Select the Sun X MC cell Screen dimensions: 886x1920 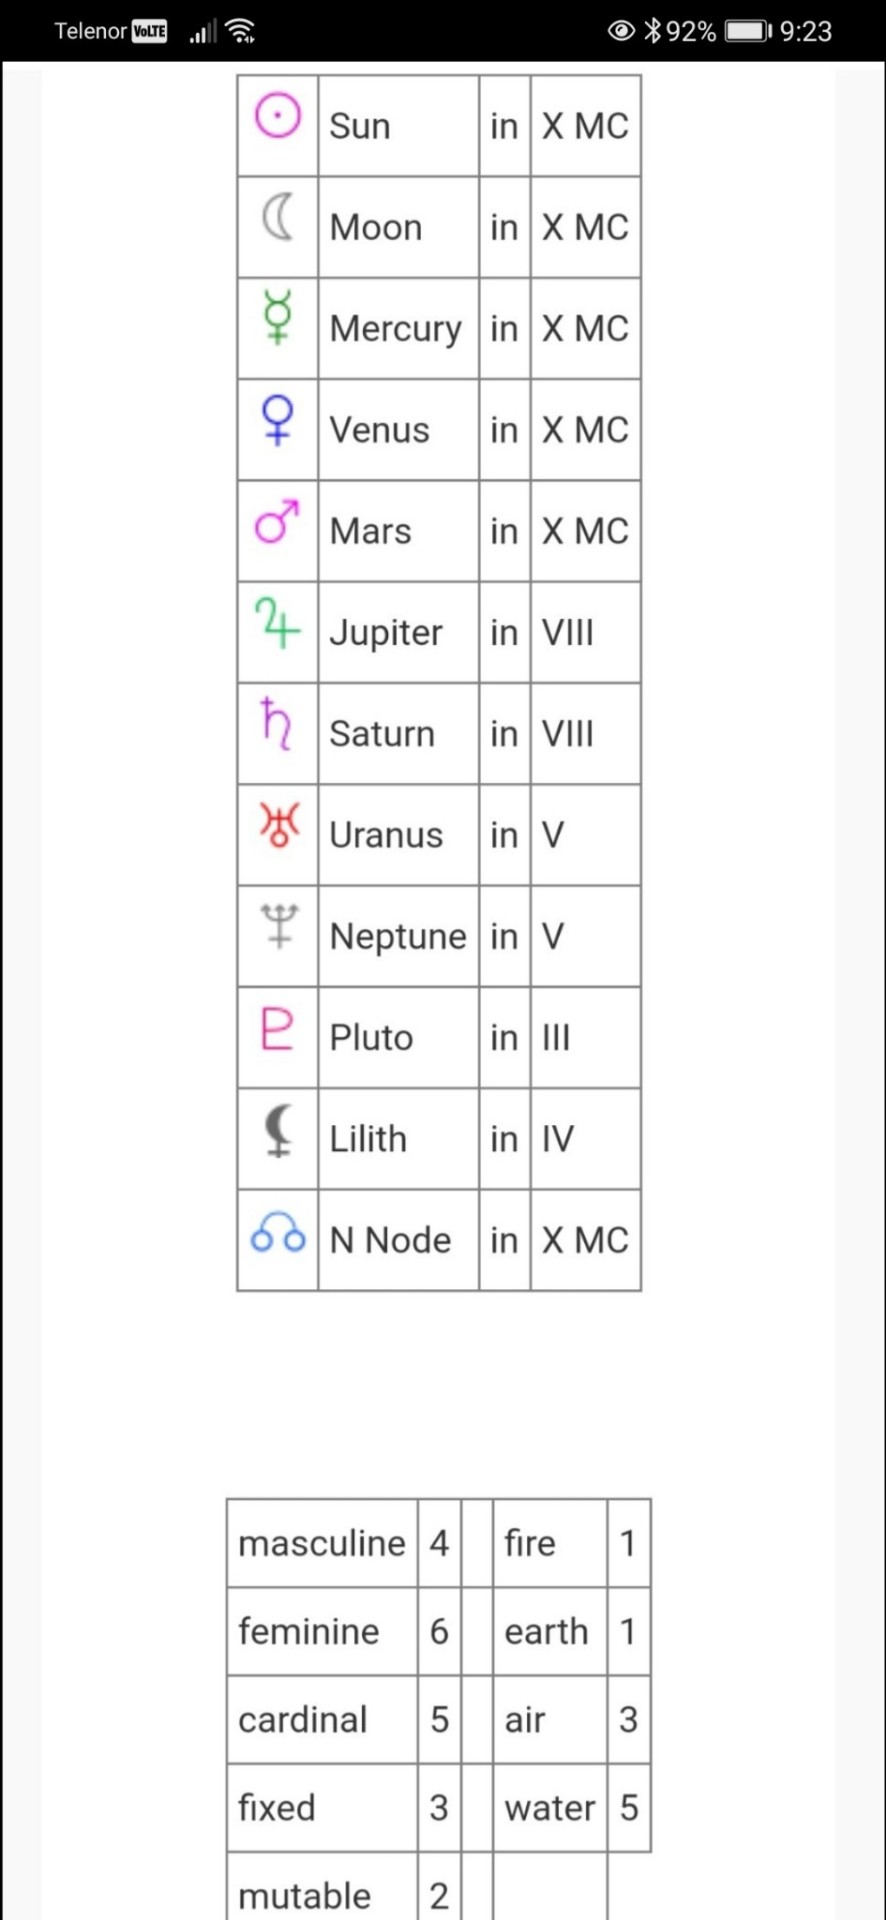pyautogui.click(x=585, y=126)
